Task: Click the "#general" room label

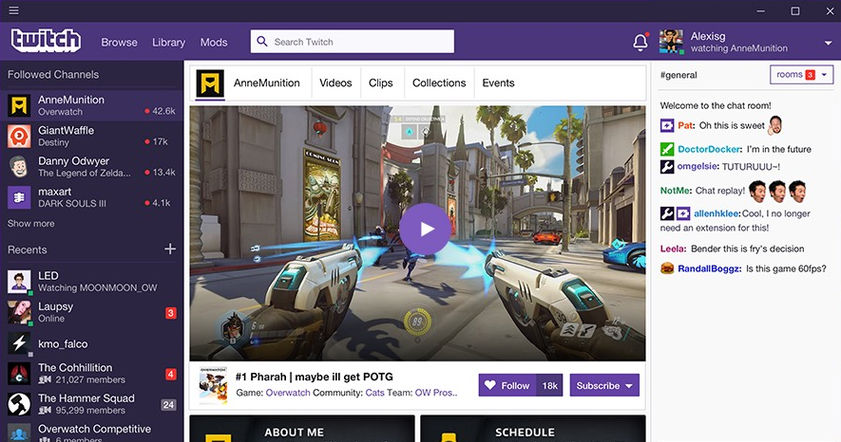Action: coord(678,75)
